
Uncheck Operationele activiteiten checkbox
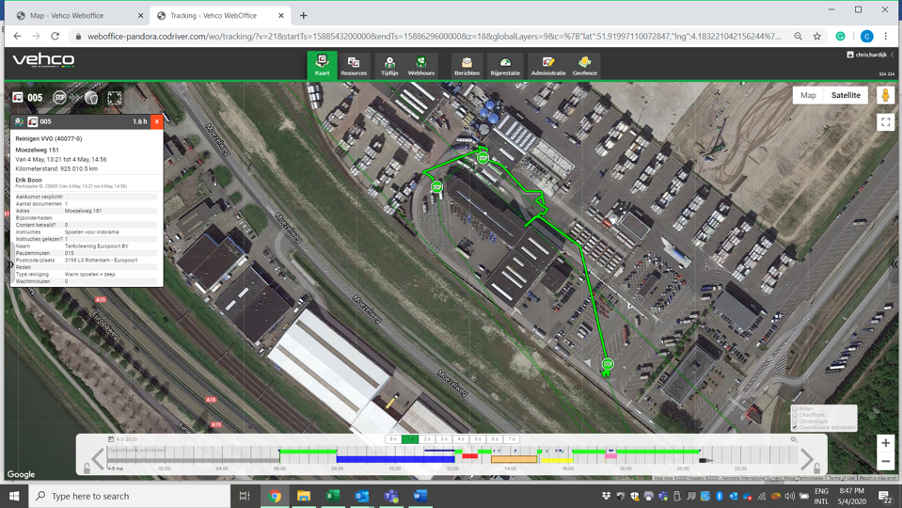pyautogui.click(x=795, y=427)
